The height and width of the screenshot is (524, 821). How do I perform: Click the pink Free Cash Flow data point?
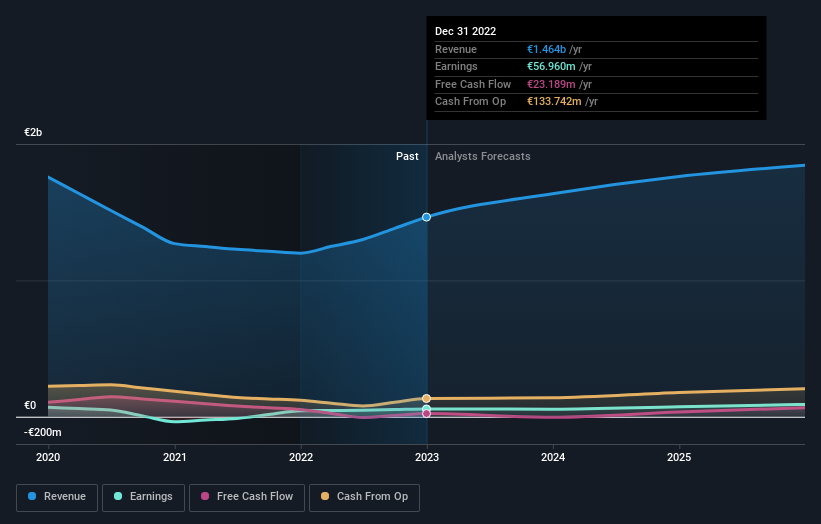tap(427, 414)
